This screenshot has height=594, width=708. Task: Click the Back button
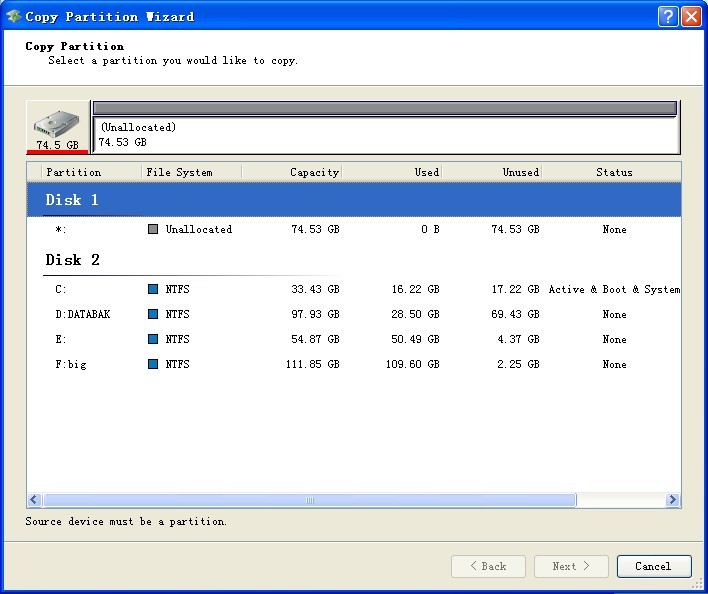pos(488,566)
